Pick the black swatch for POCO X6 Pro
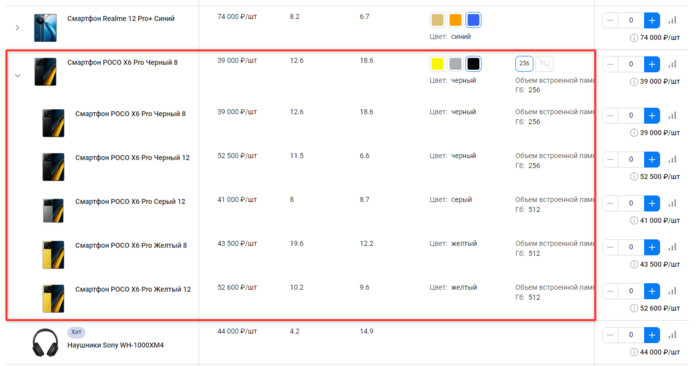 tap(473, 64)
